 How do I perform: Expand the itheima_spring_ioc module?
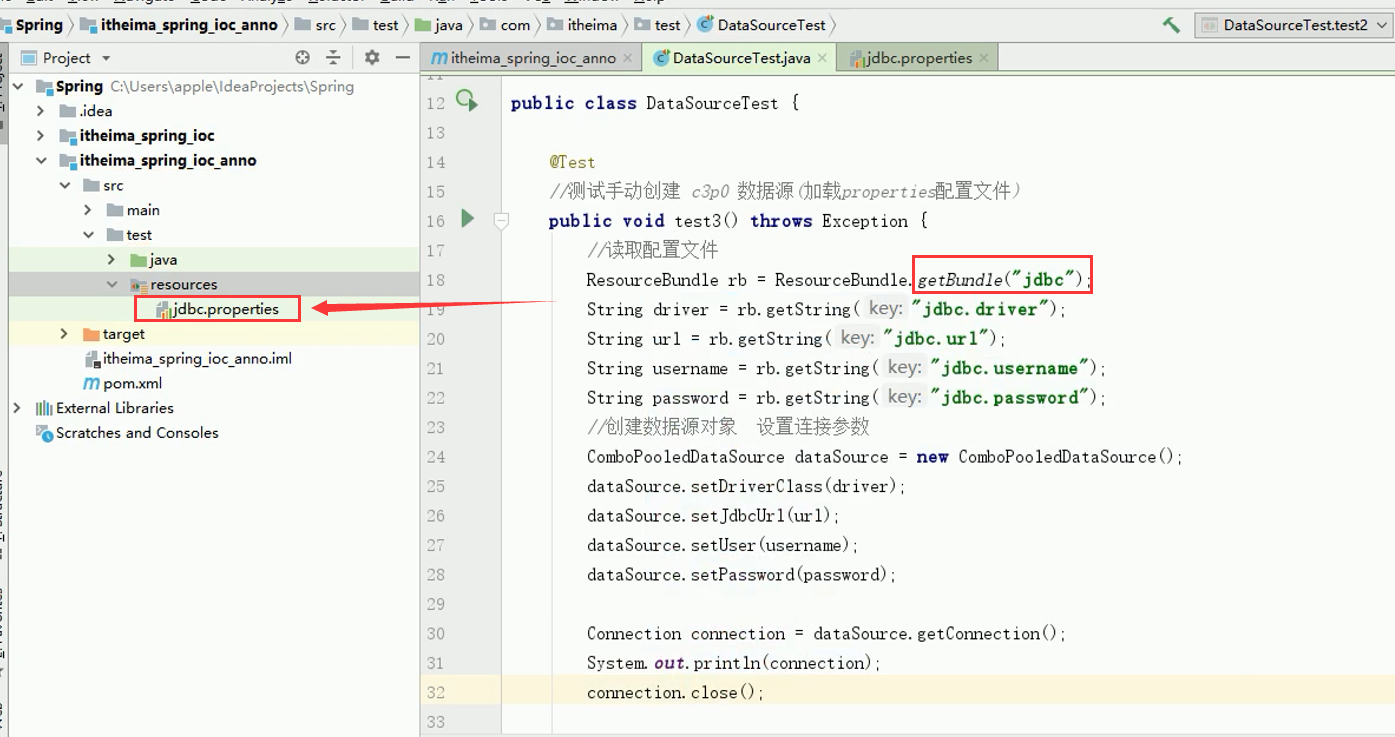(41, 136)
